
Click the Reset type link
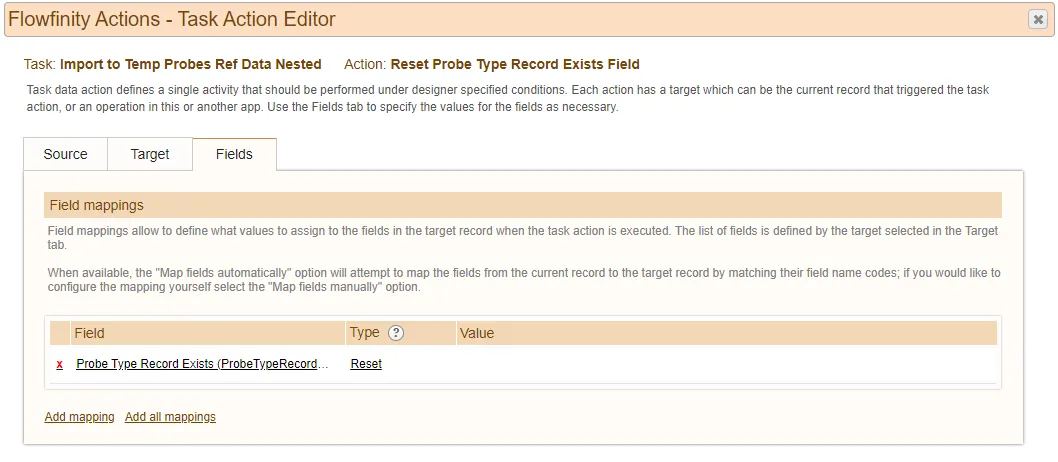click(366, 364)
